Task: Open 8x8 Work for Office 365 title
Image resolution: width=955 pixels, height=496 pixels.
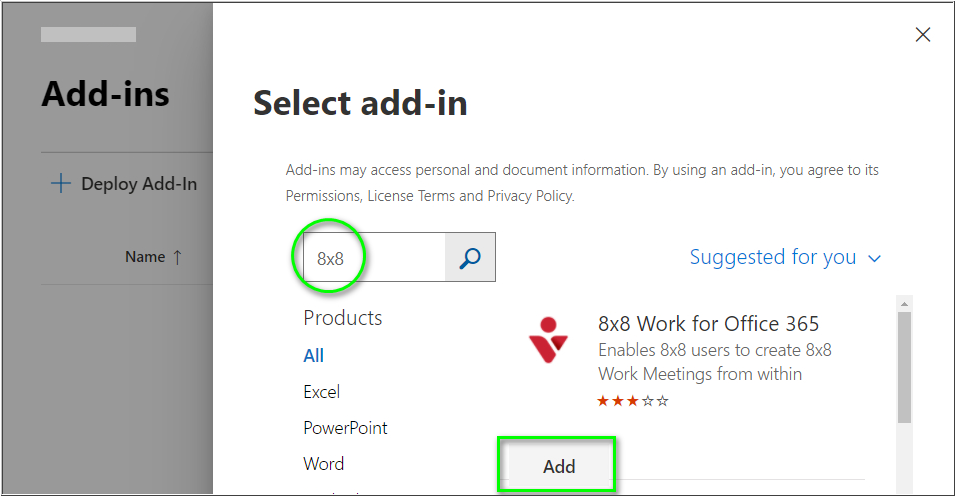Action: pos(708,324)
